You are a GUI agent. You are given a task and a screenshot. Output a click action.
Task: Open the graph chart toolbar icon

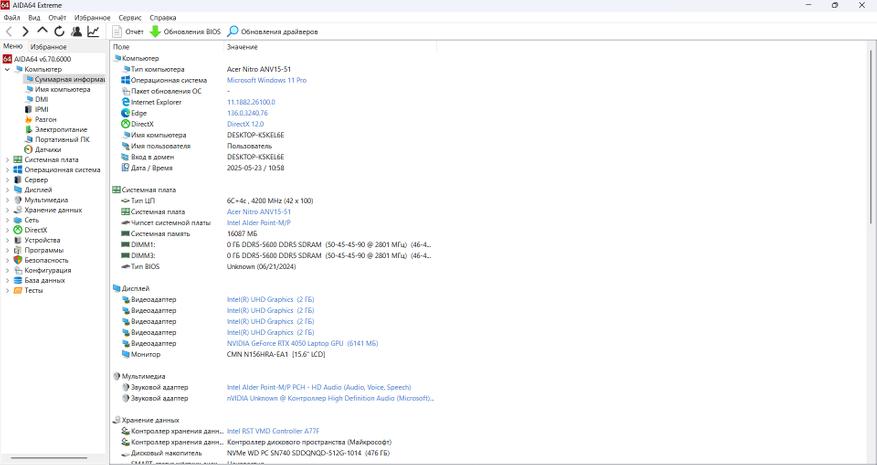[93, 32]
